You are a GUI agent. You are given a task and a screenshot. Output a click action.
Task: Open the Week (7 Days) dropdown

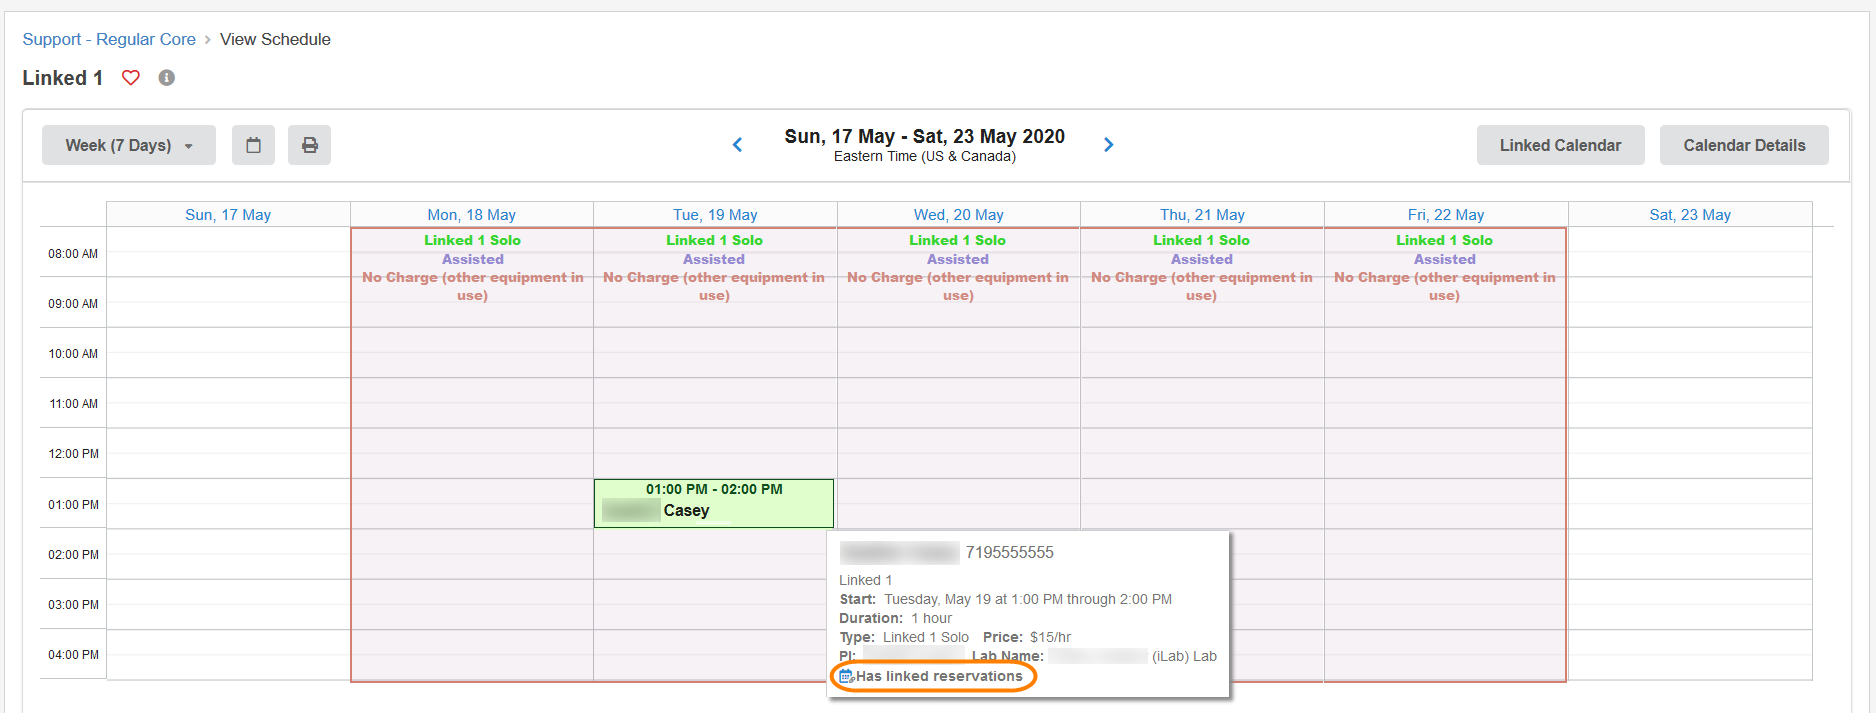pos(128,145)
